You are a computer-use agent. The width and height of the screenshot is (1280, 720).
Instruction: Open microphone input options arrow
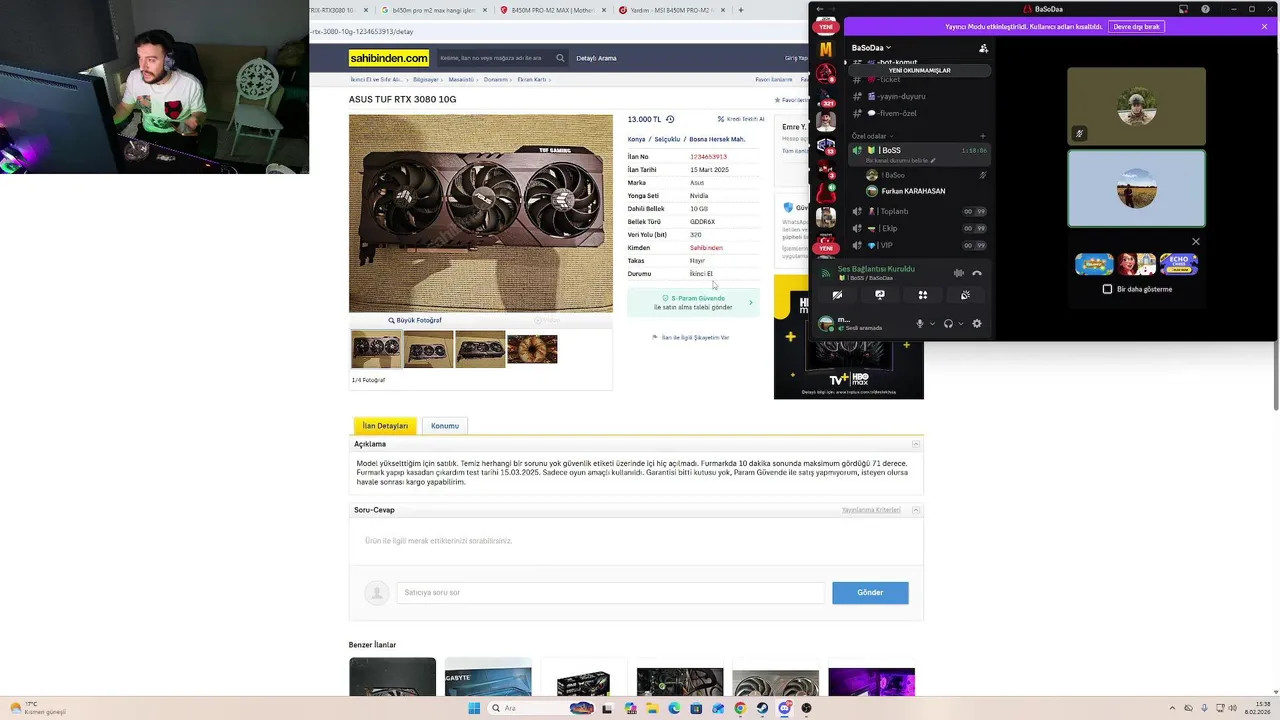tap(932, 323)
